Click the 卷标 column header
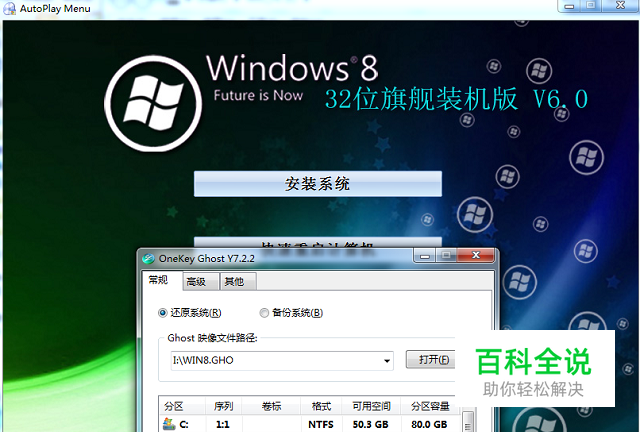This screenshot has height=432, width=640. pos(271,406)
